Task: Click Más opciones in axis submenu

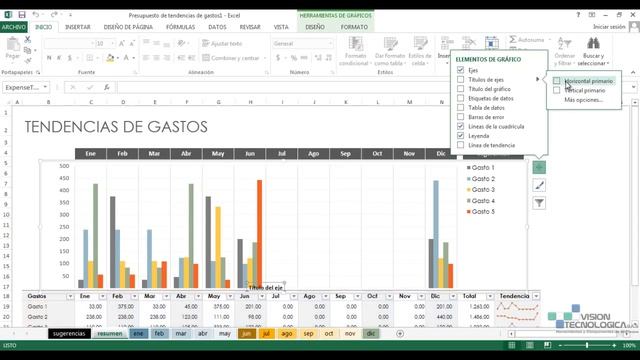Action: point(583,100)
